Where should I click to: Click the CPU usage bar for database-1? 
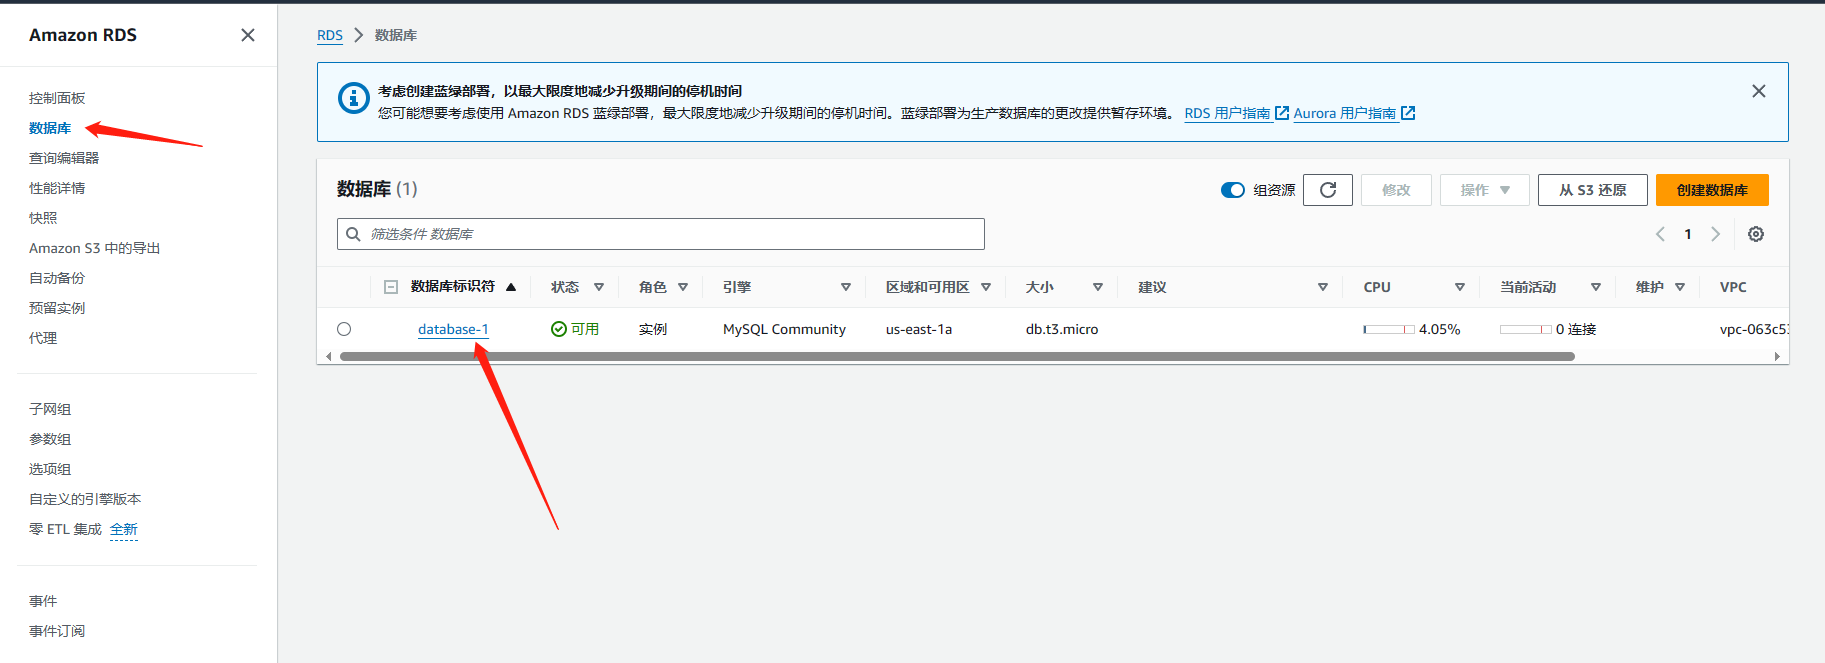tap(1389, 329)
